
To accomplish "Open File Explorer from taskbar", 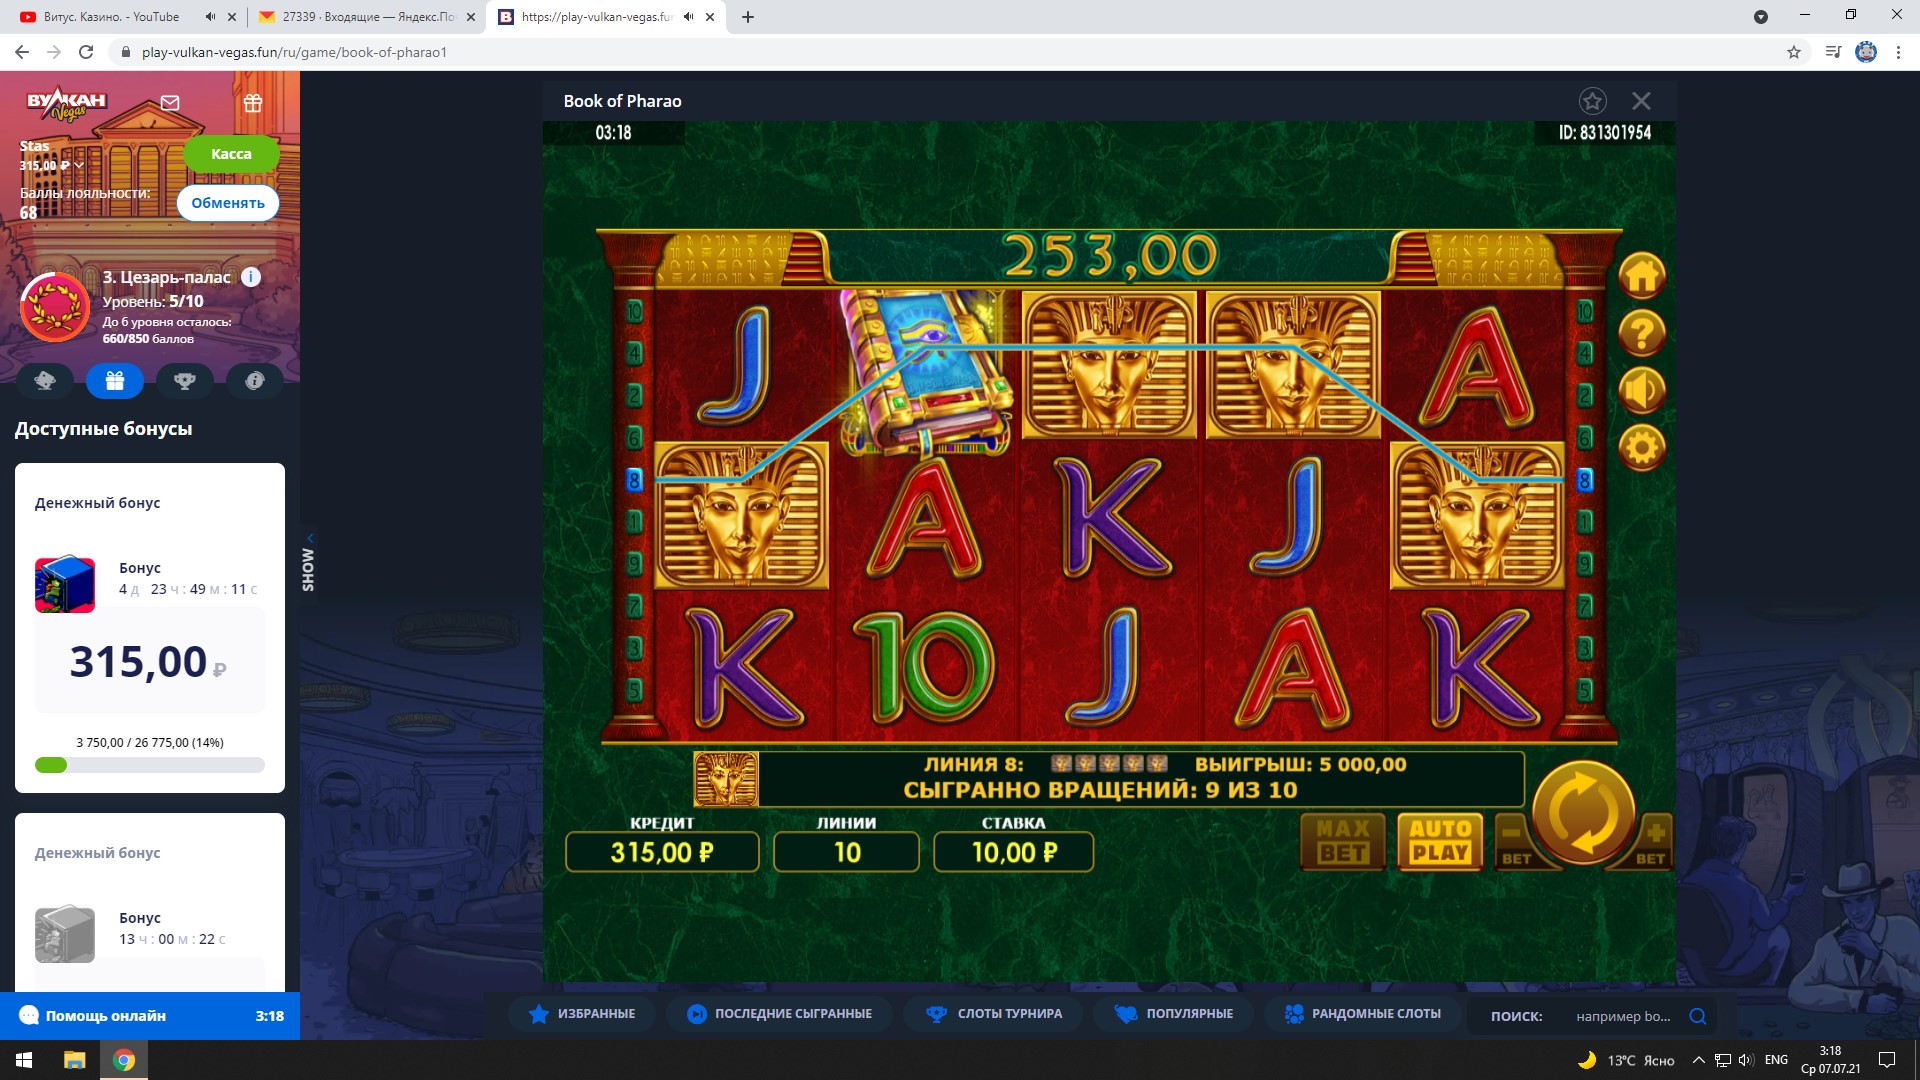I will pos(75,1060).
